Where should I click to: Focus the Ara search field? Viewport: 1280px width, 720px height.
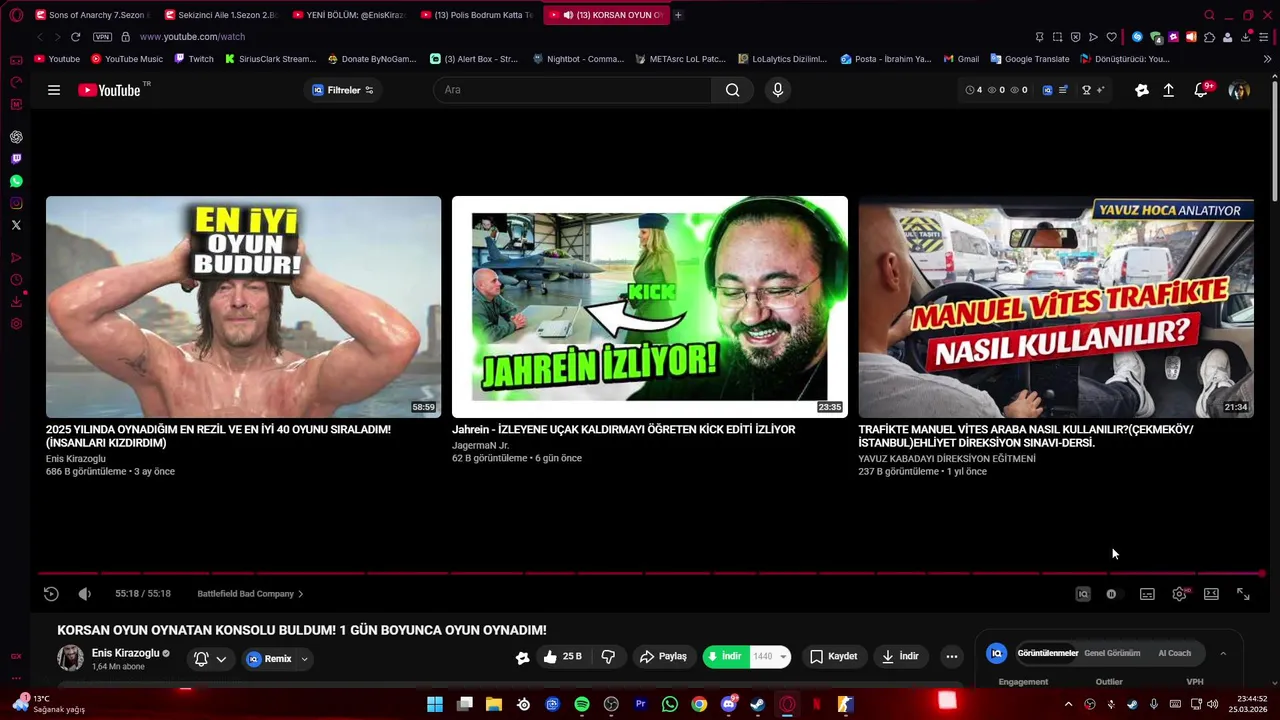(573, 90)
